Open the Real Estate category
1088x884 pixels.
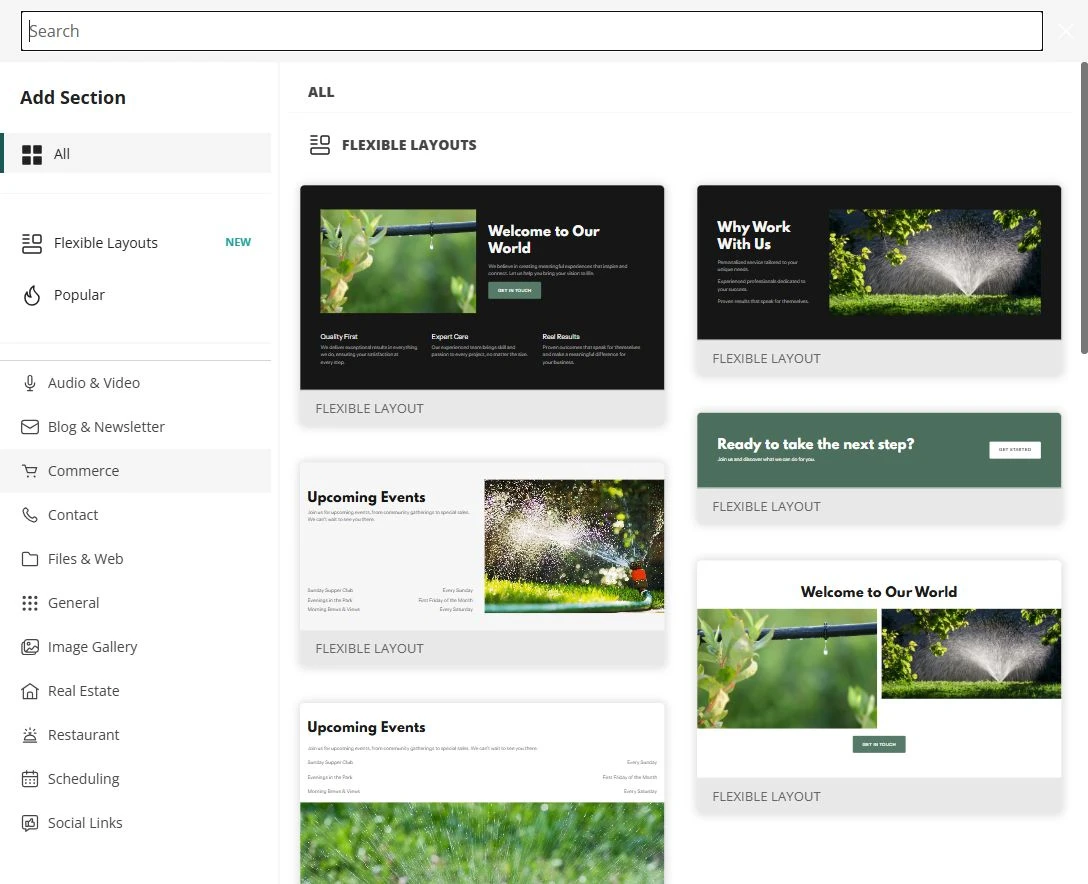(135, 691)
